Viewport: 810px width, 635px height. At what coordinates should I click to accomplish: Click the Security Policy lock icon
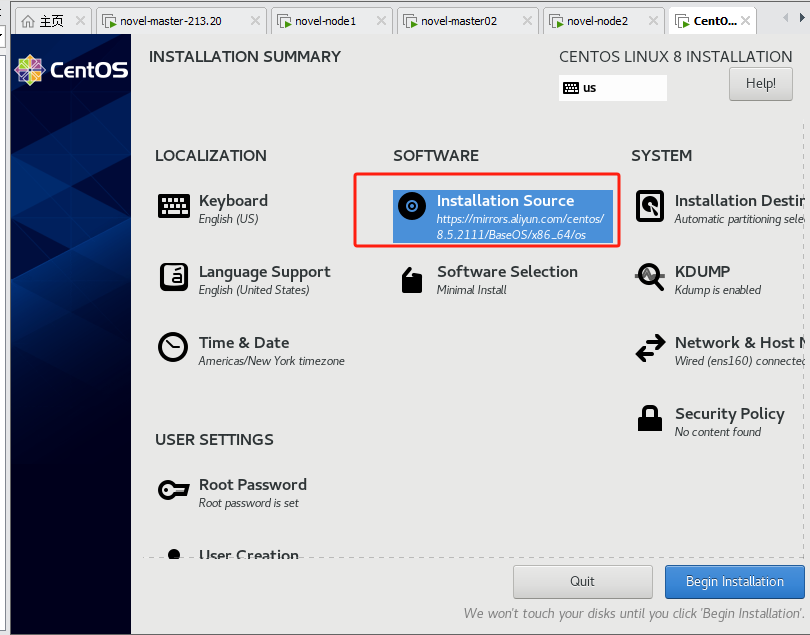pos(650,418)
